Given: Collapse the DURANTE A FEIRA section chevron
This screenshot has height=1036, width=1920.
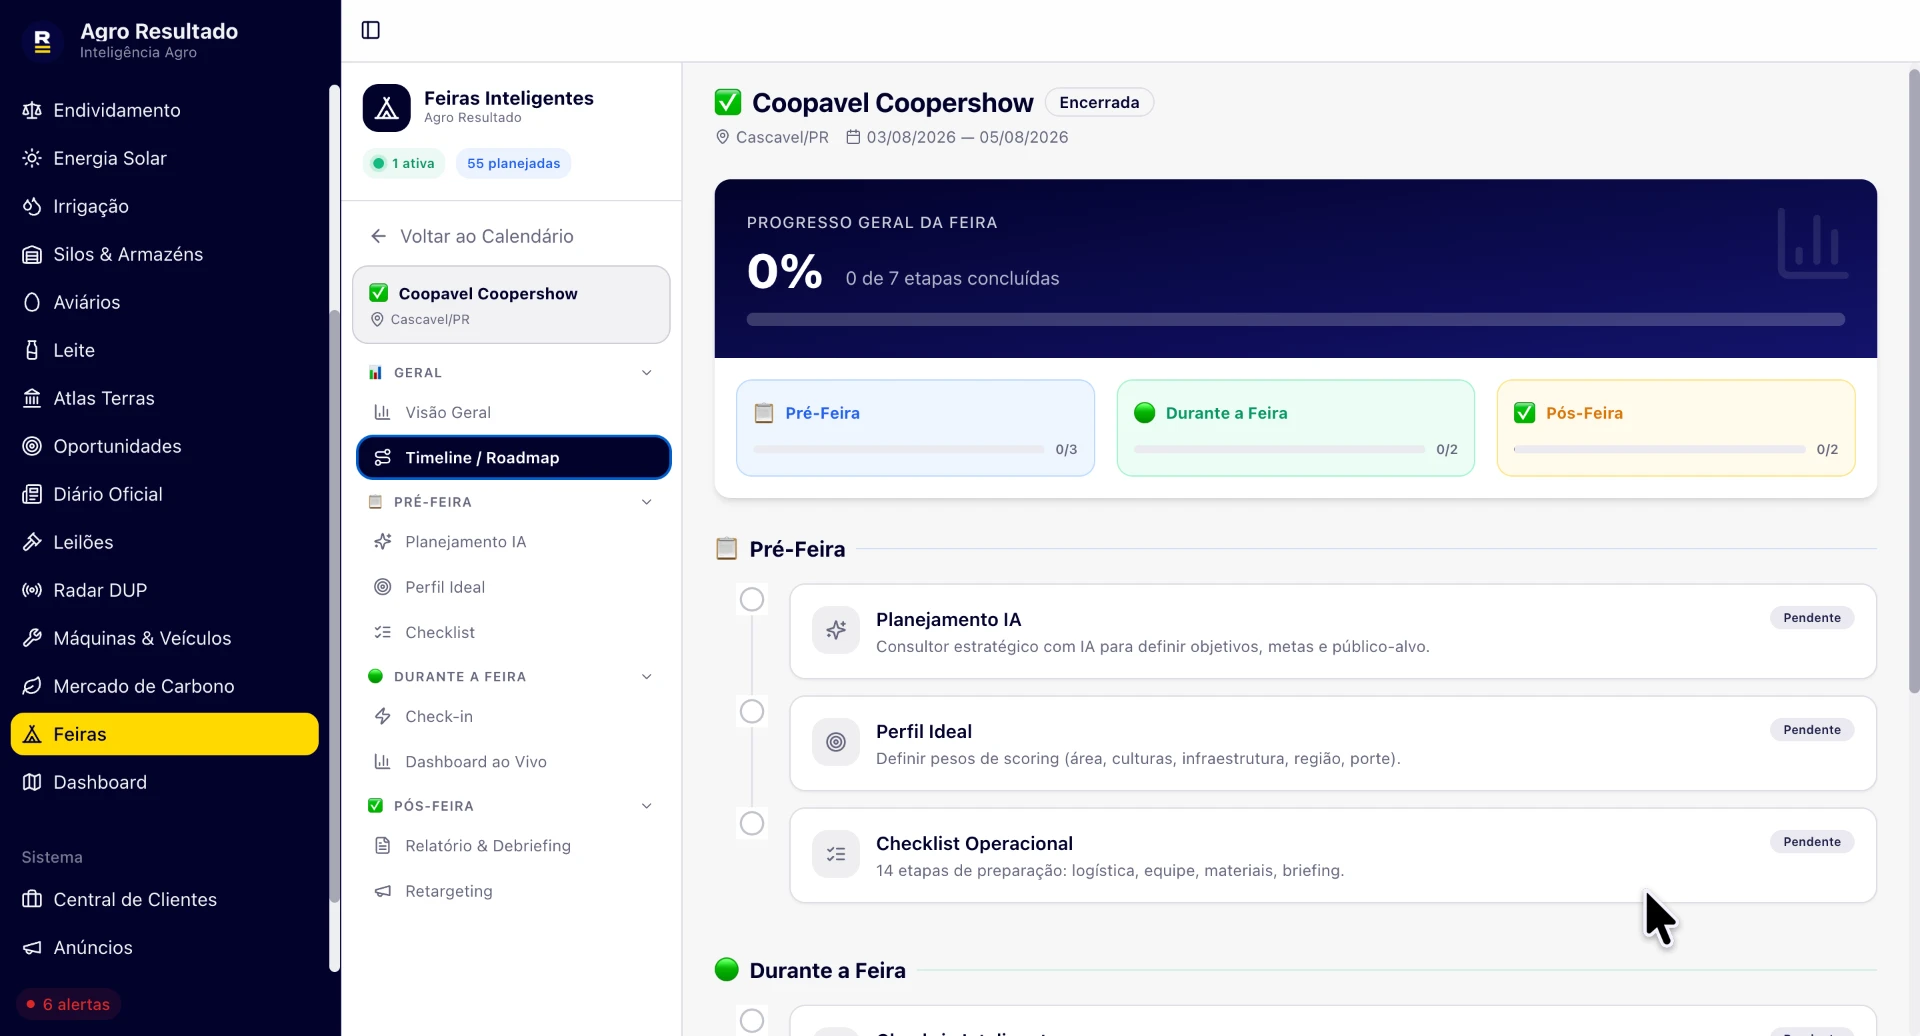Looking at the screenshot, I should [x=647, y=677].
